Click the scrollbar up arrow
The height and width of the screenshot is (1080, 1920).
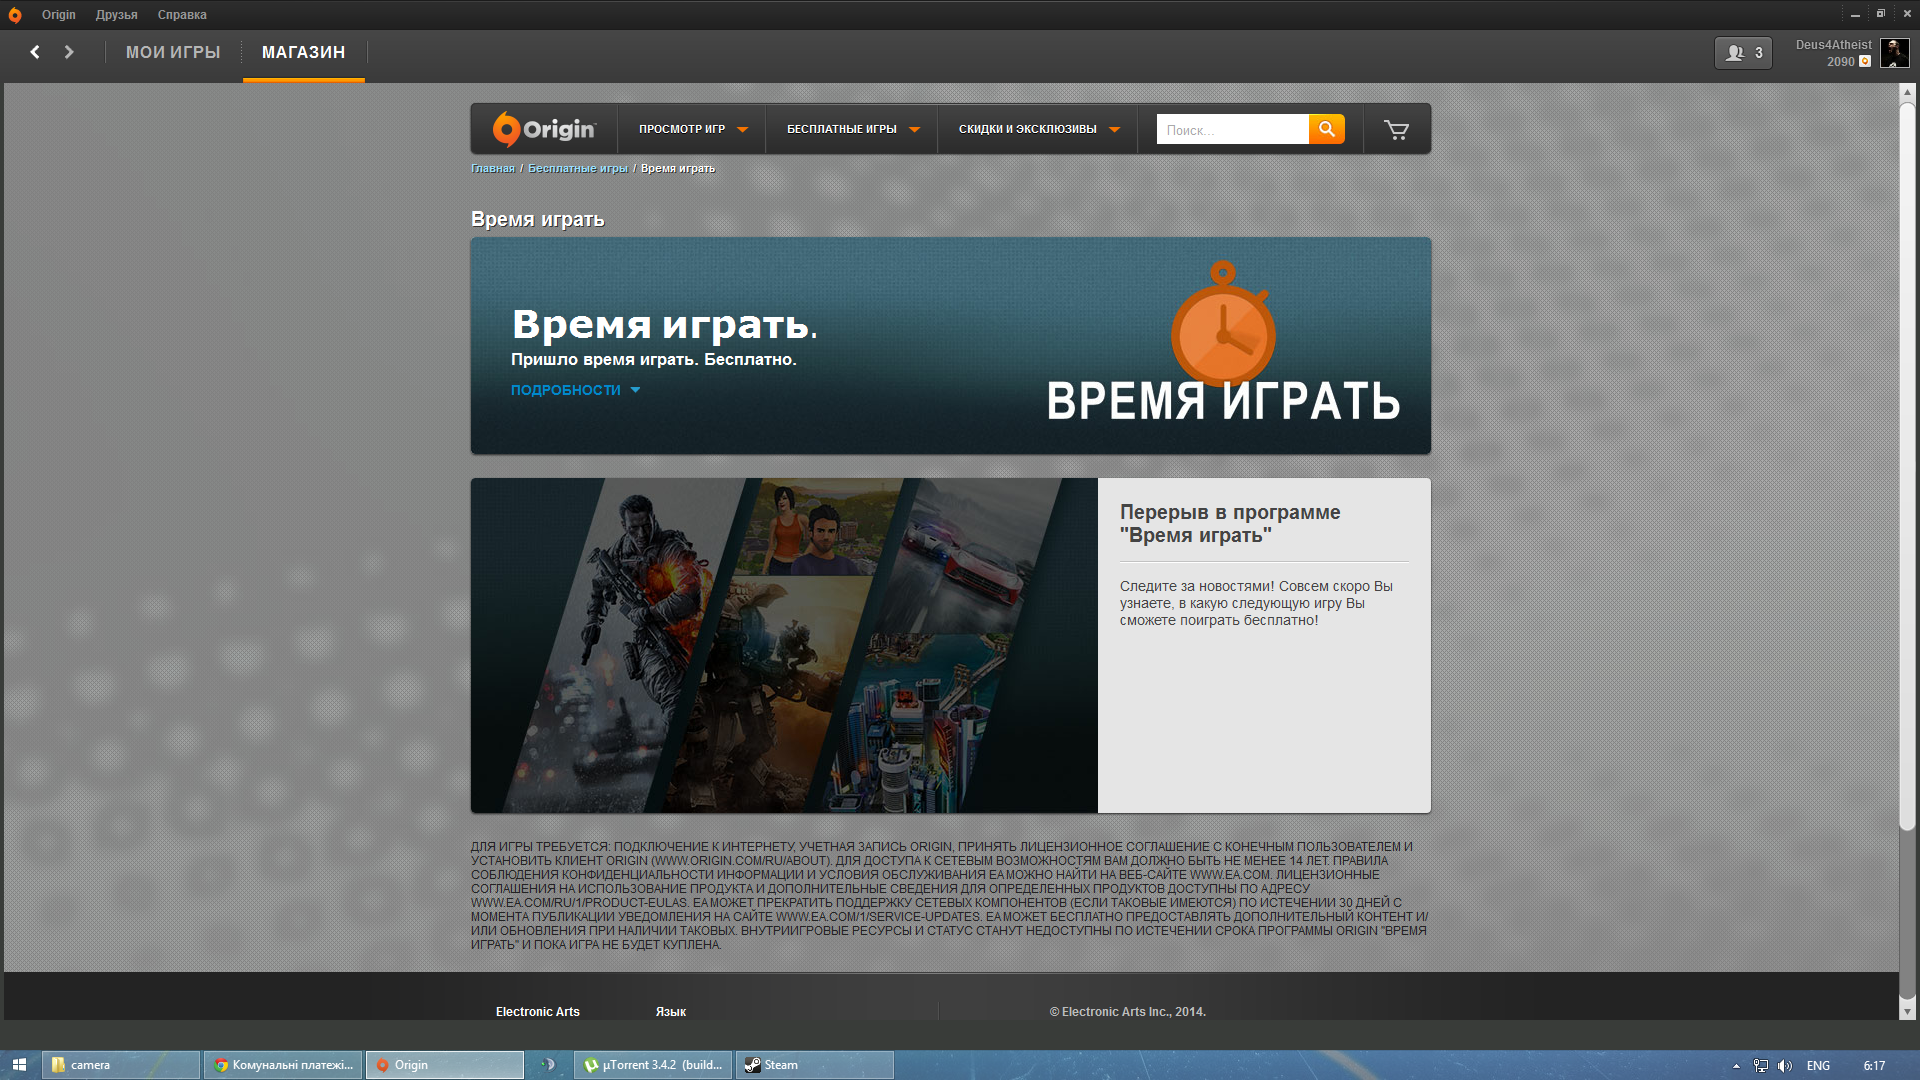(1907, 92)
